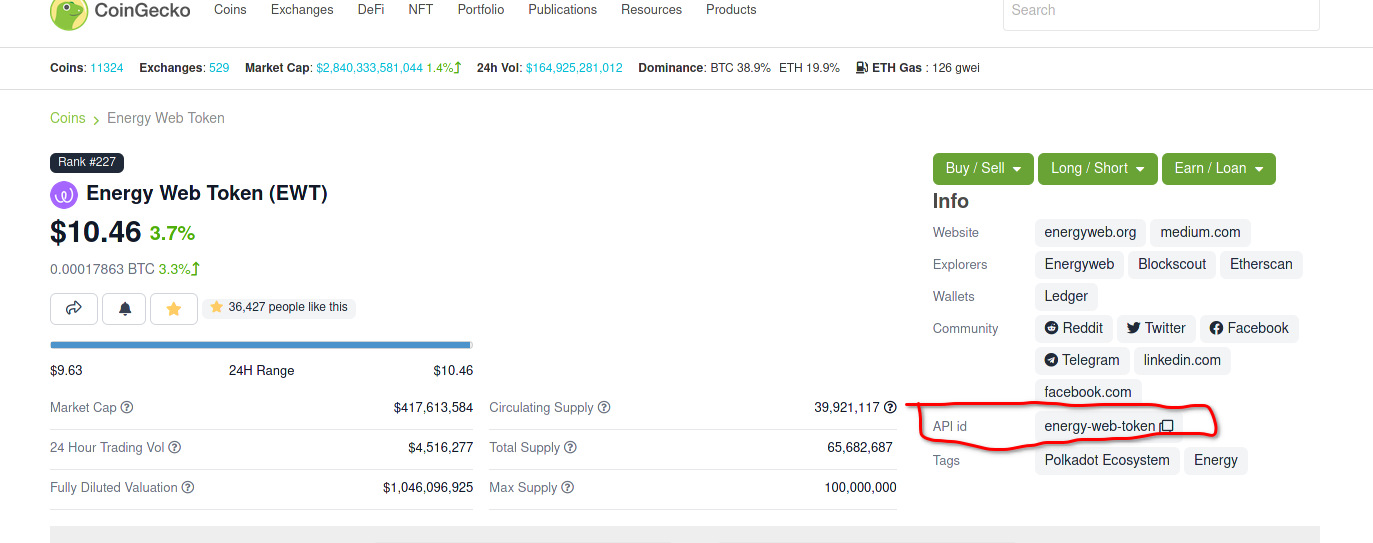Open the Earn / Loan dropdown
1373x543 pixels.
(1219, 169)
